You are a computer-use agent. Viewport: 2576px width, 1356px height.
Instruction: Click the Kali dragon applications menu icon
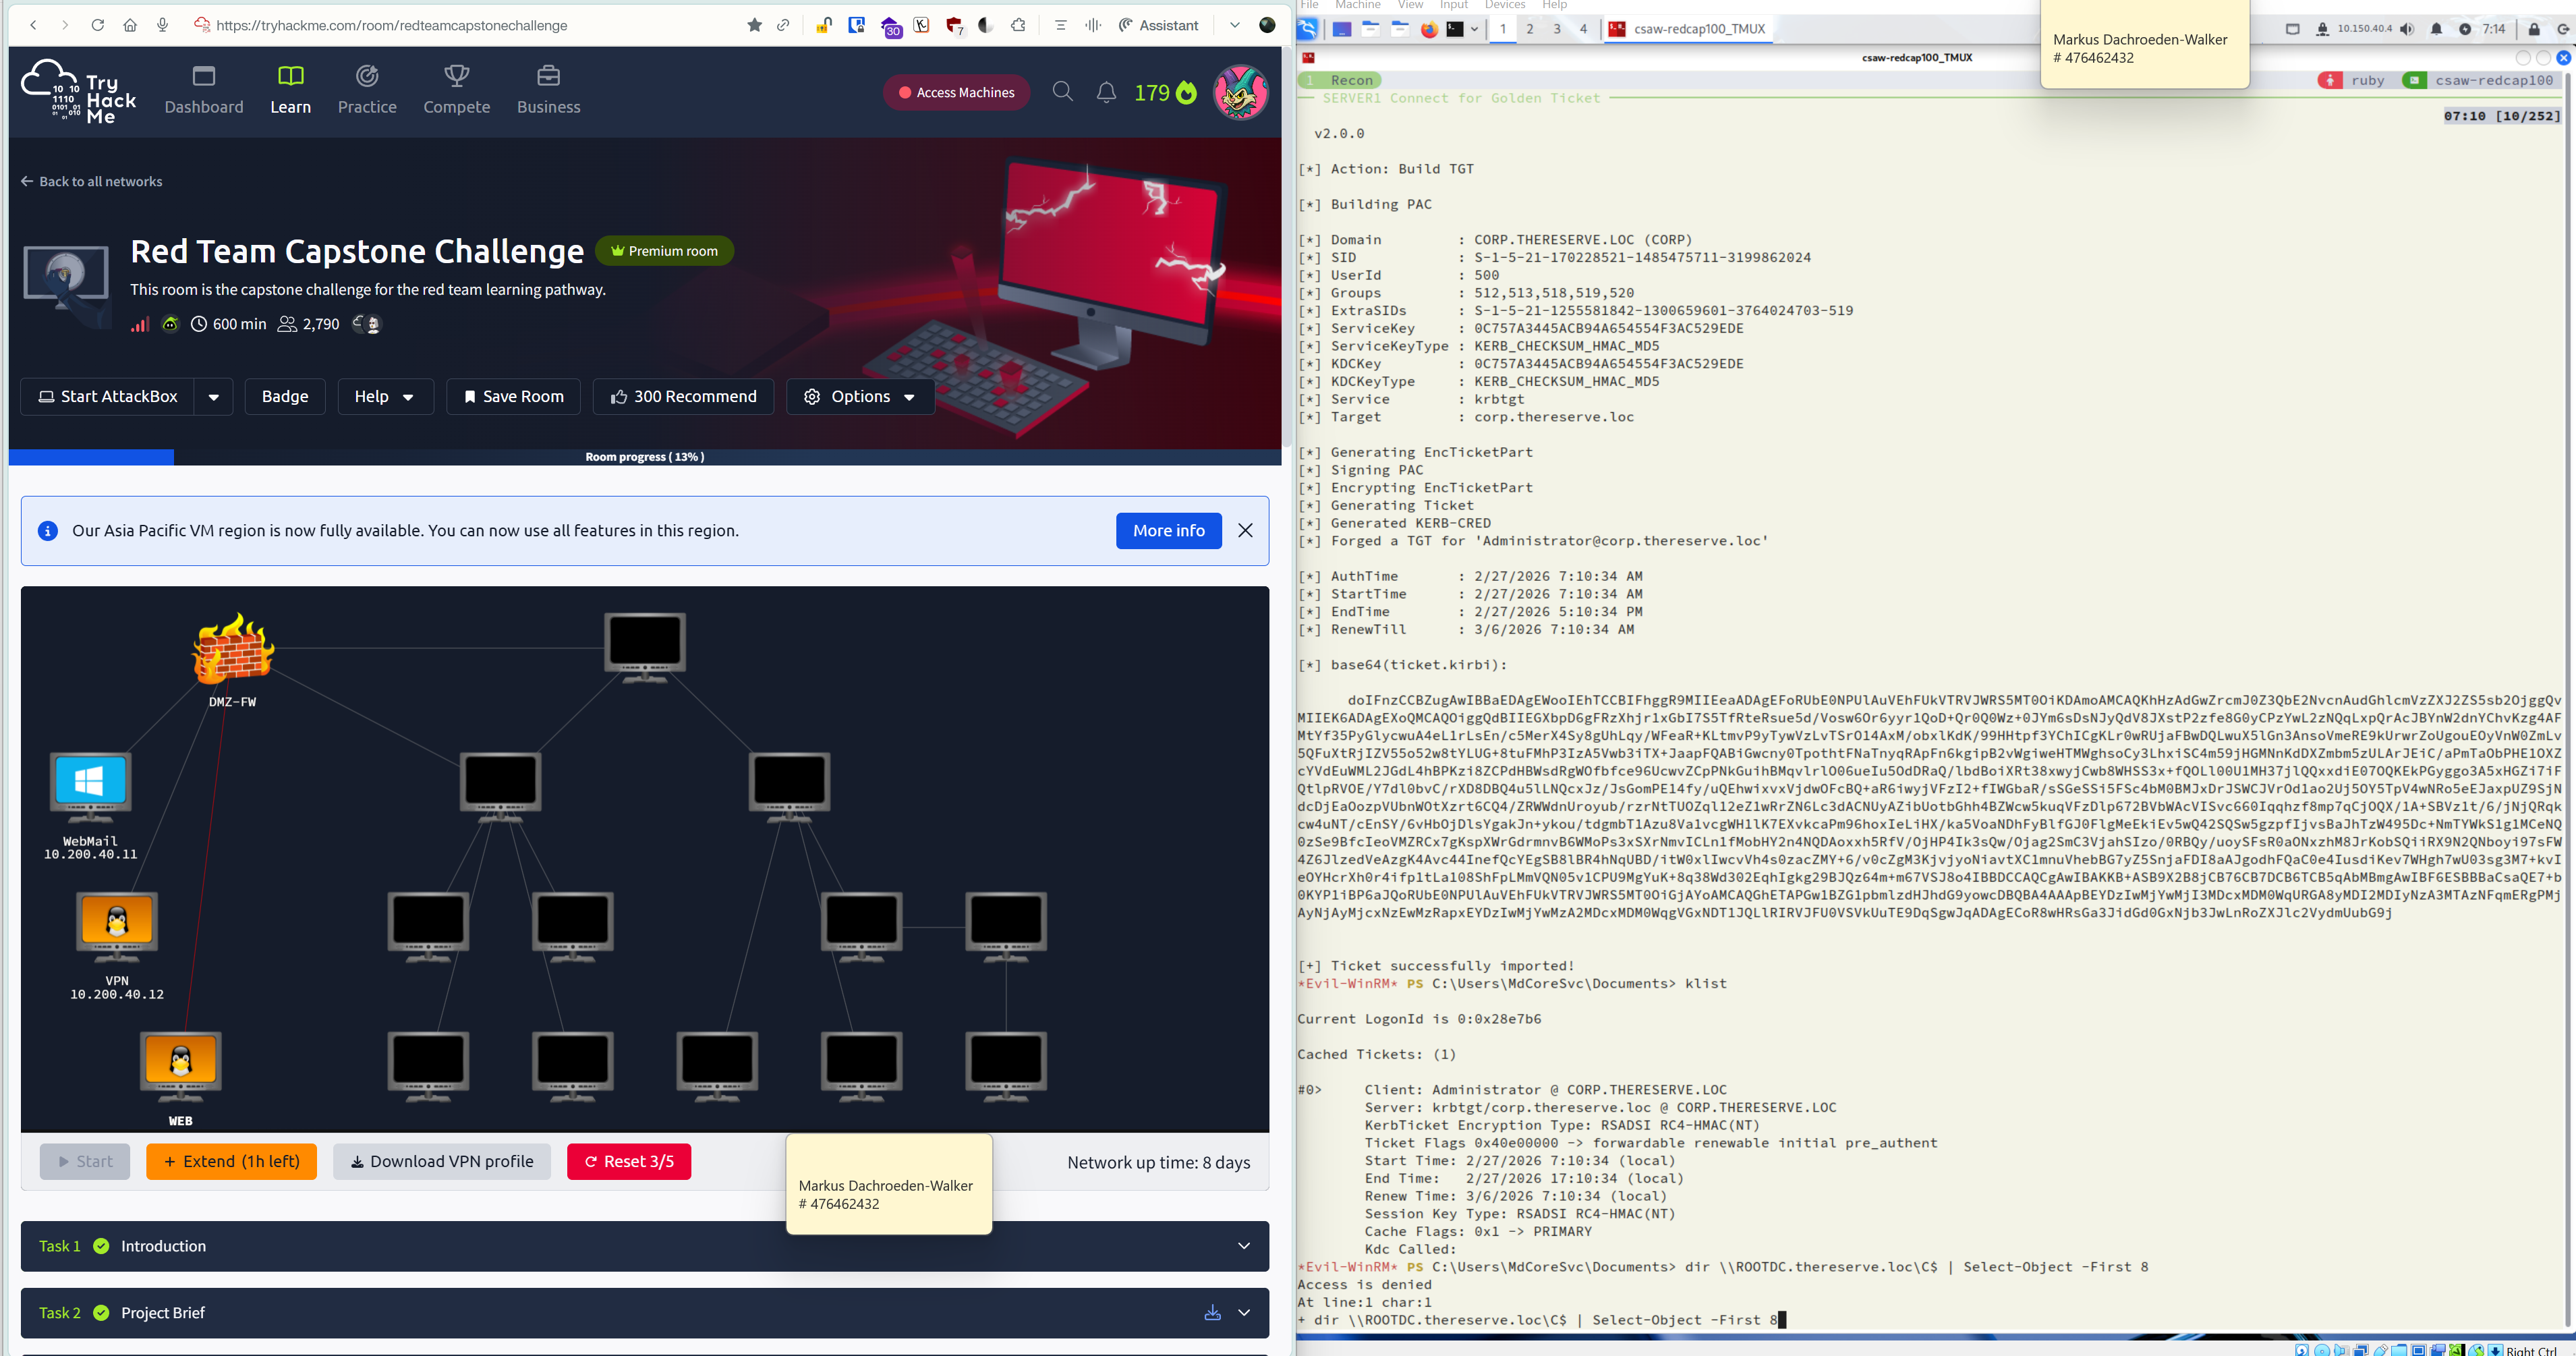click(1308, 30)
